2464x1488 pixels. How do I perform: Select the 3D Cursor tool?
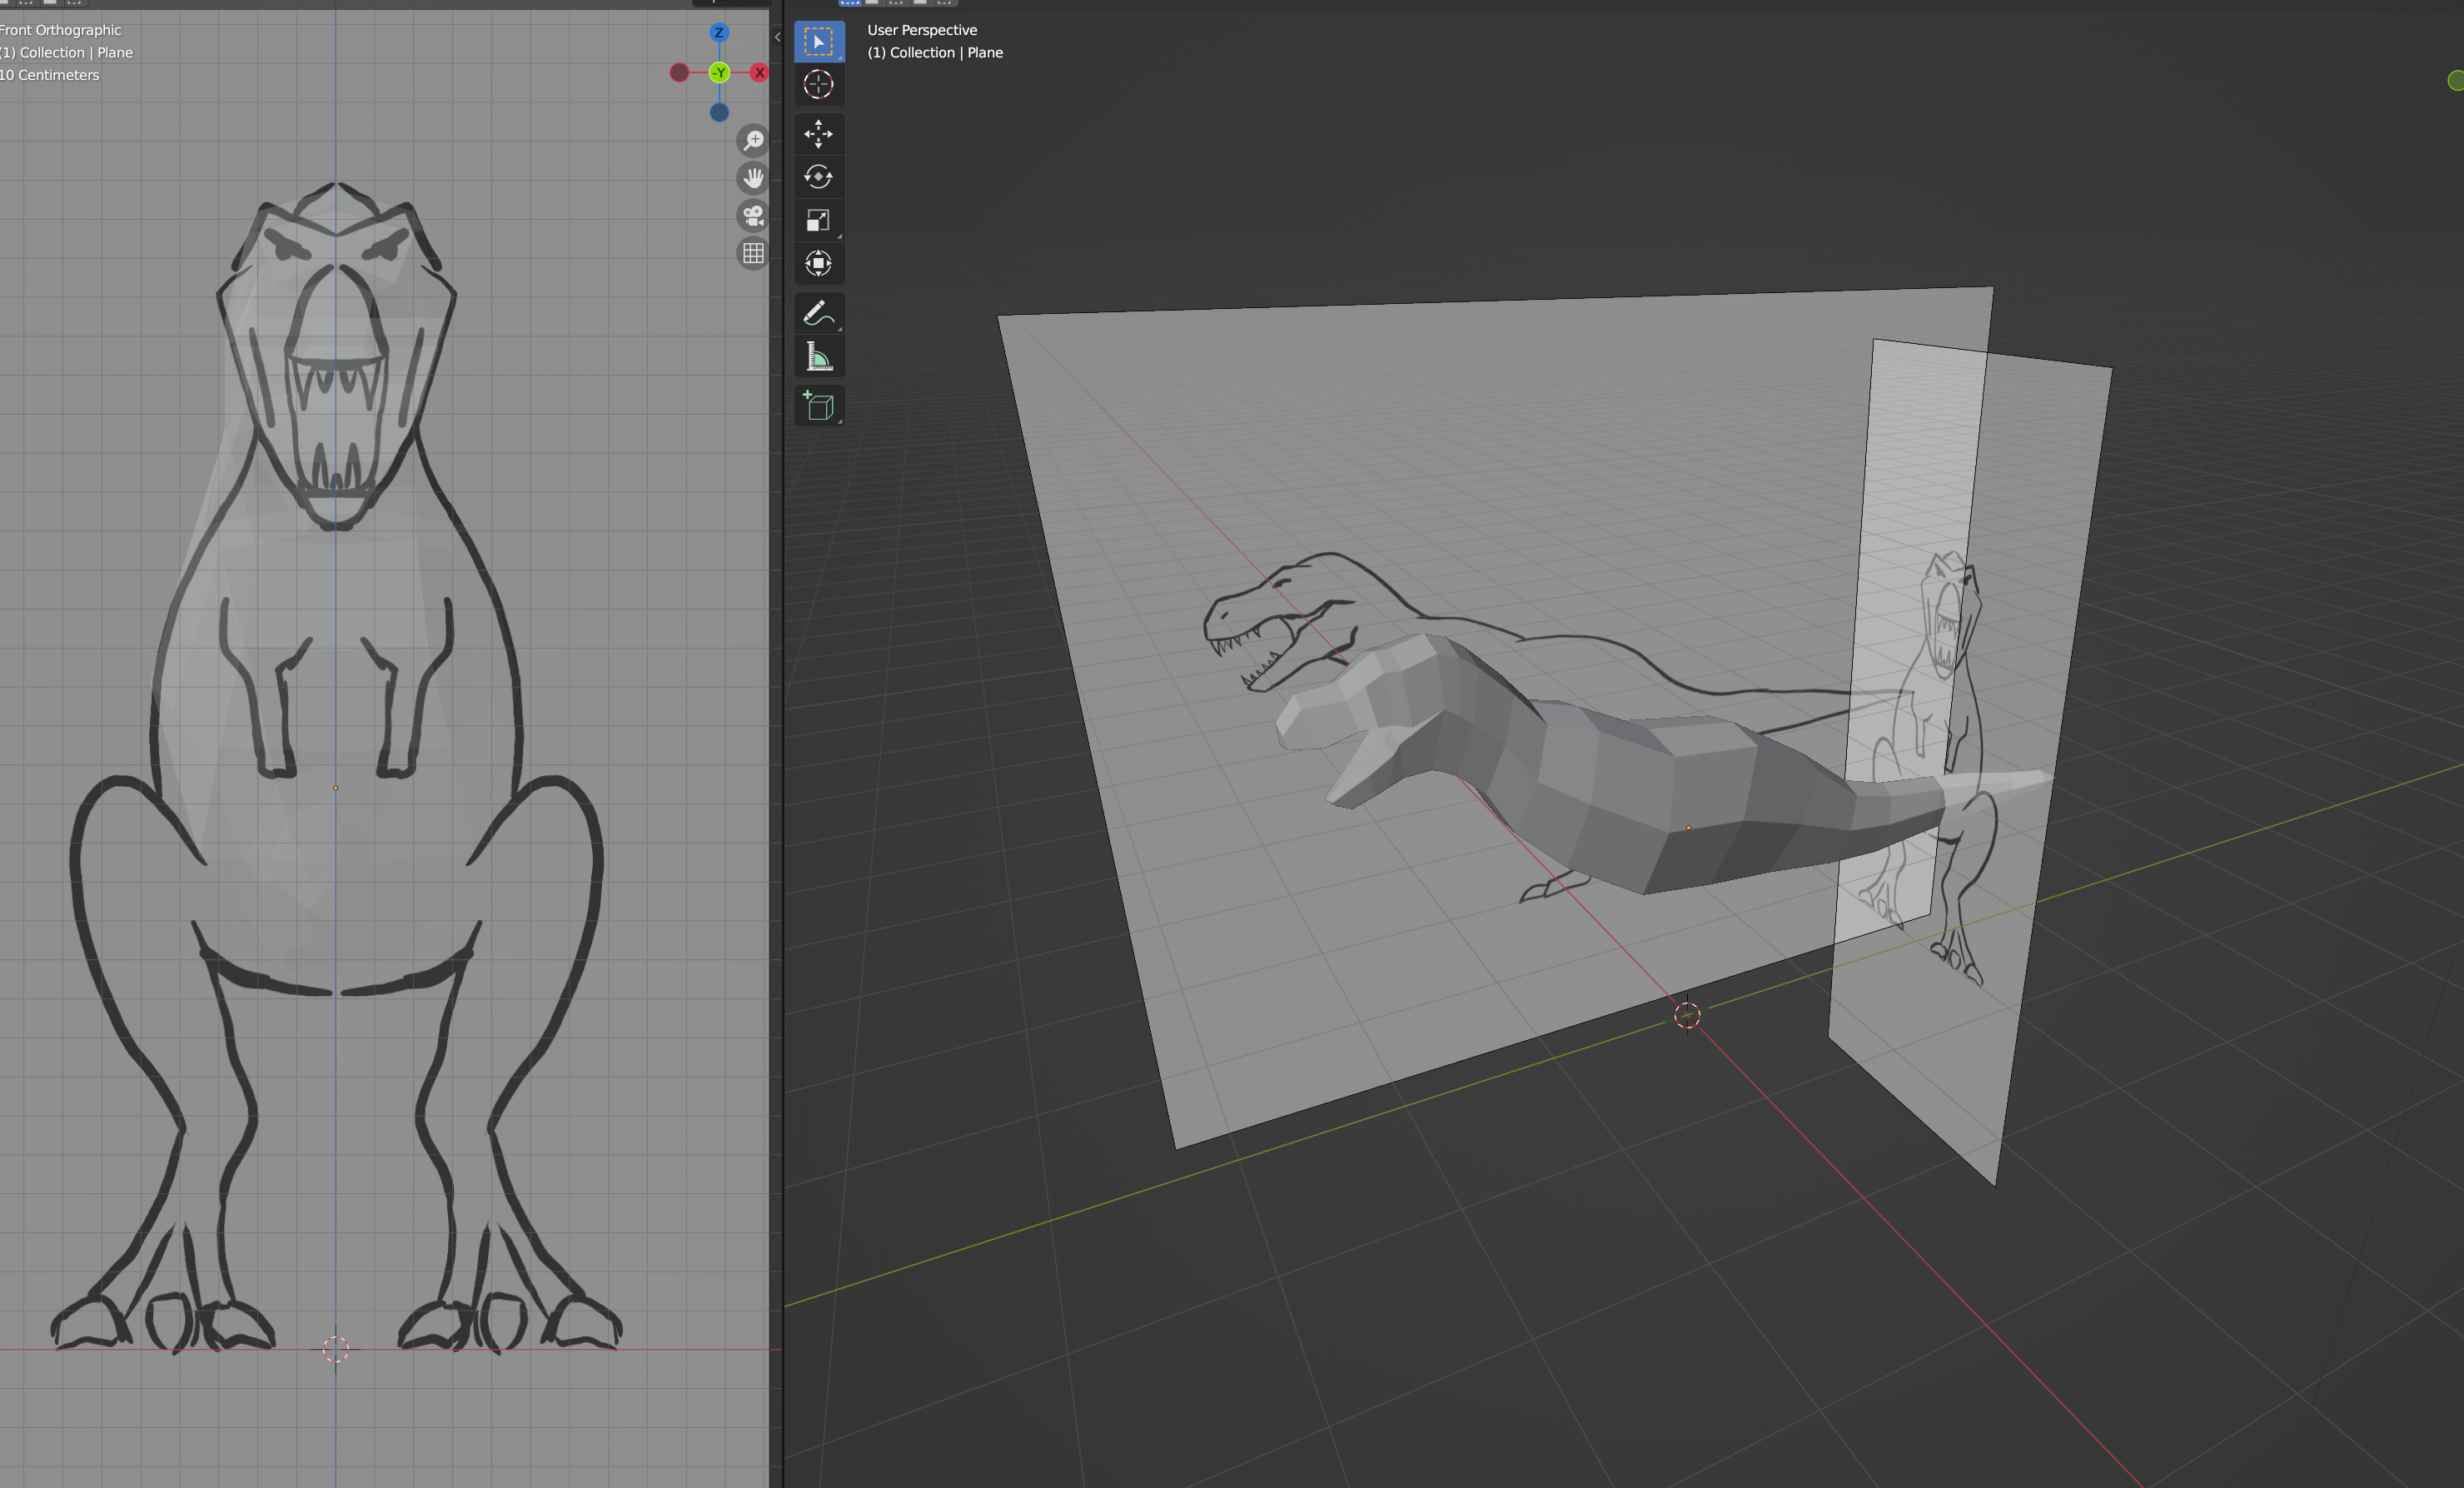pyautogui.click(x=818, y=85)
